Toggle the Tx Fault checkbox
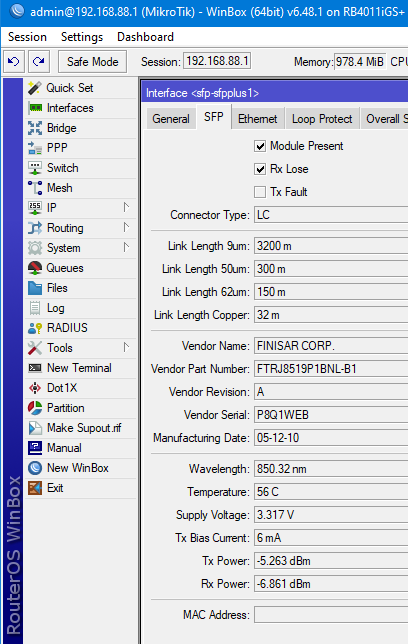Screen dimensions: 408x644 260,192
